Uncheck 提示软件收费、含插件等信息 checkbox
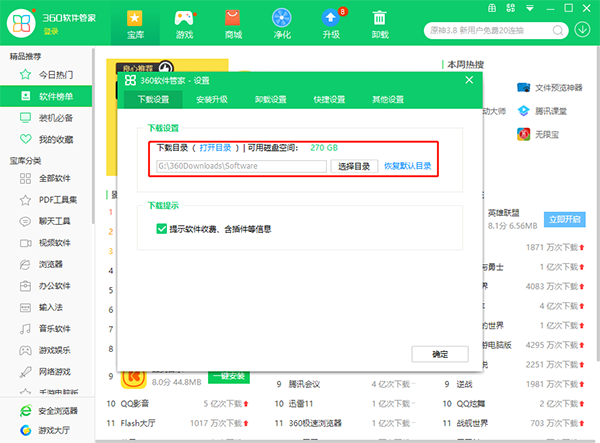The width and height of the screenshot is (600, 443). point(162,229)
